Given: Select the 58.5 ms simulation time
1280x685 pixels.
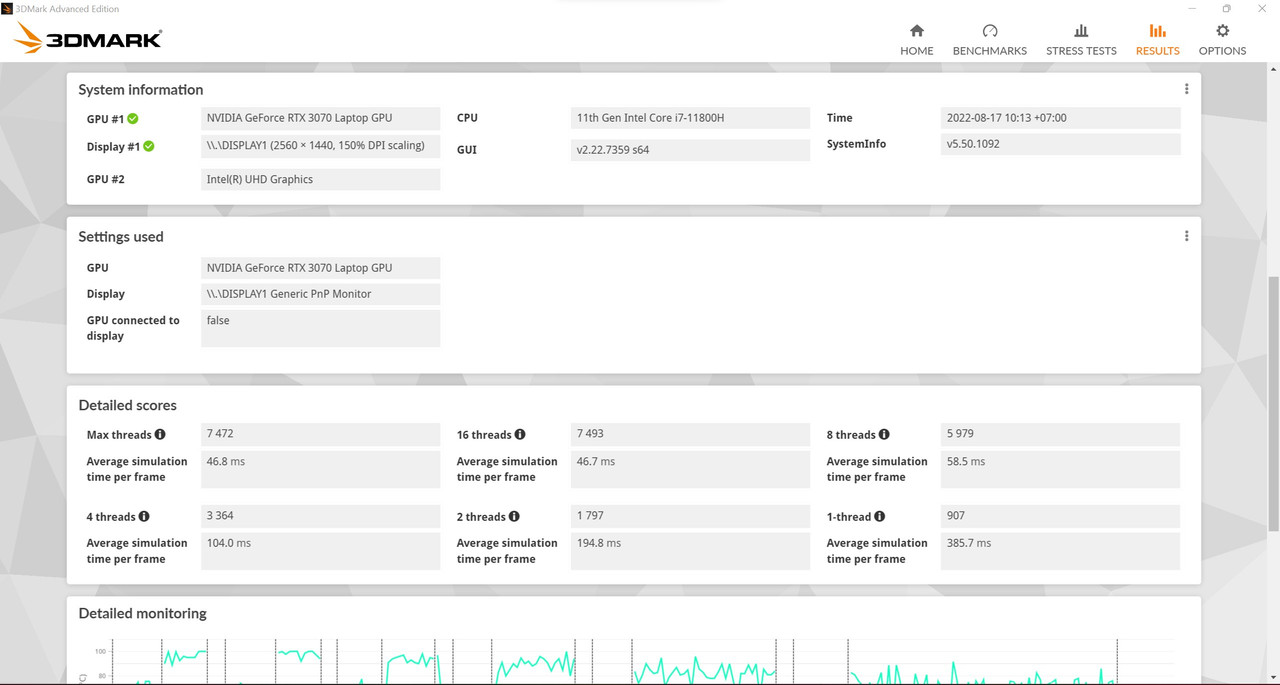Looking at the screenshot, I should [x=1060, y=469].
